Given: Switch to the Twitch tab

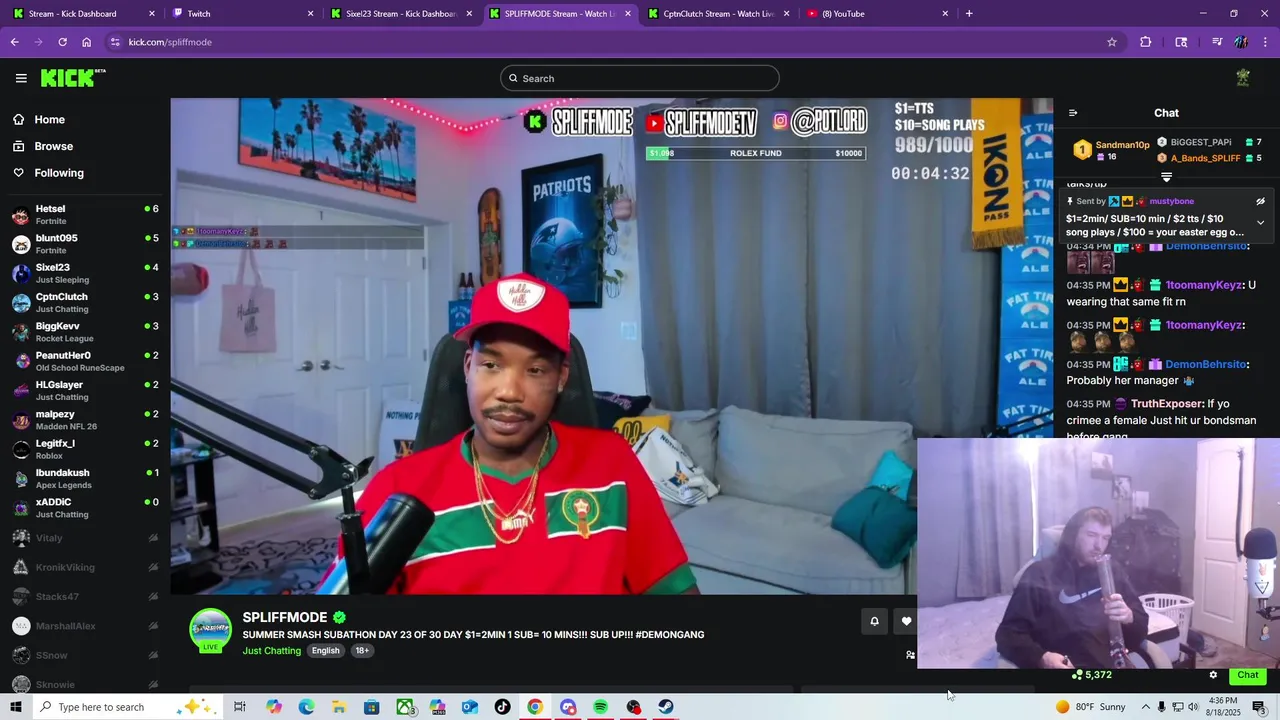Looking at the screenshot, I should click(x=243, y=14).
